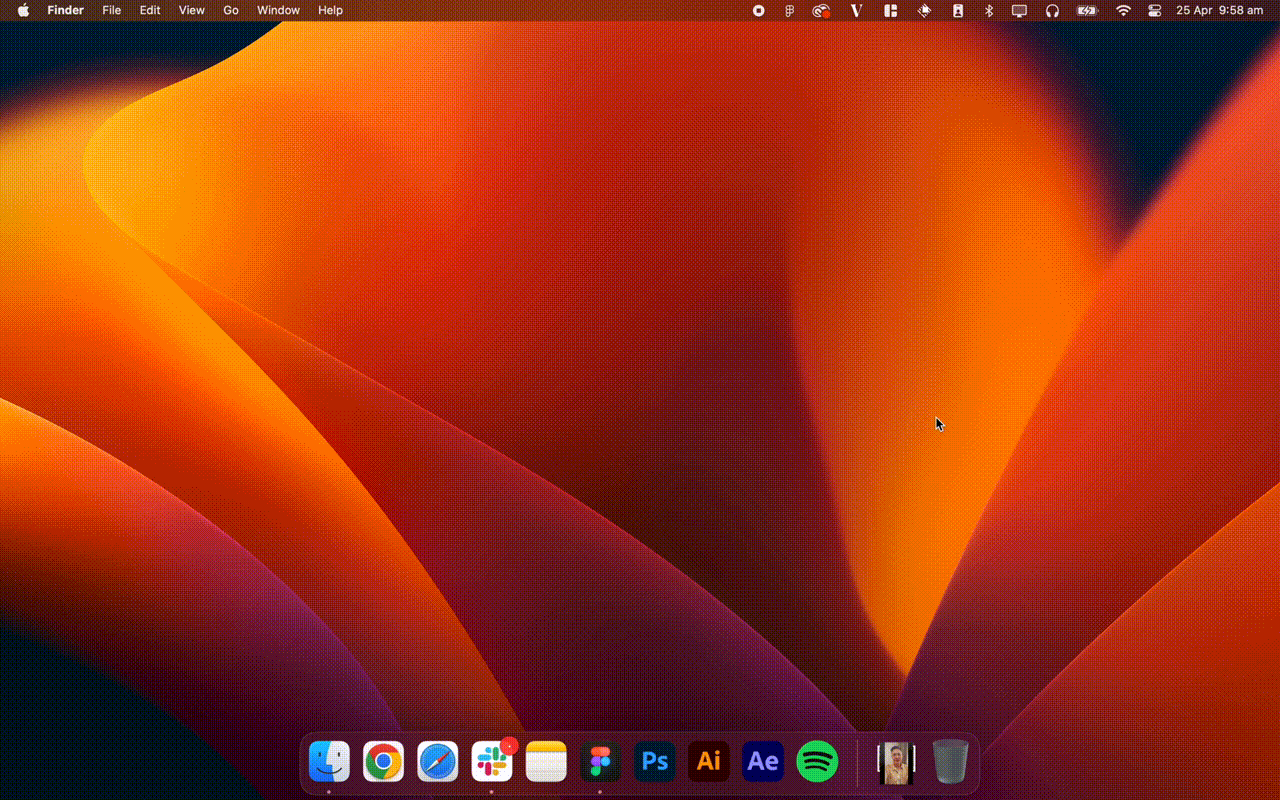Launch Adobe Illustrator from the Dock
The width and height of the screenshot is (1280, 800).
coord(709,762)
